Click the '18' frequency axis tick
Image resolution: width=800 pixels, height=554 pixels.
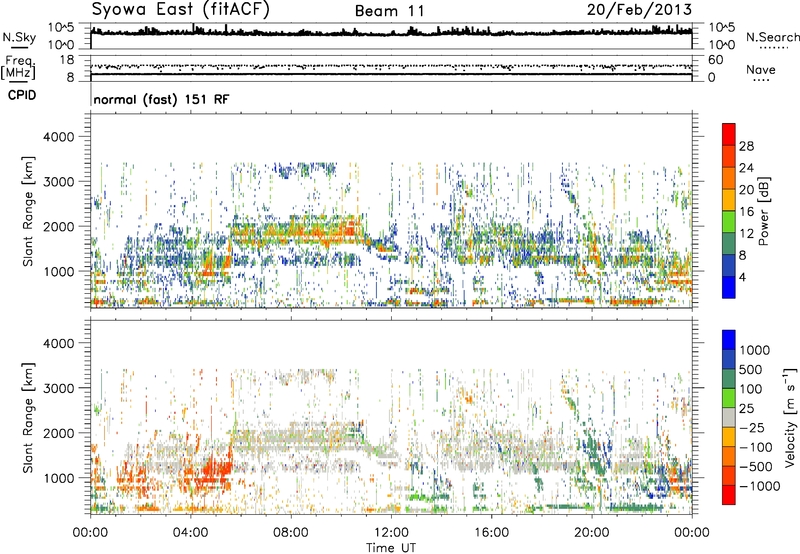(67, 60)
